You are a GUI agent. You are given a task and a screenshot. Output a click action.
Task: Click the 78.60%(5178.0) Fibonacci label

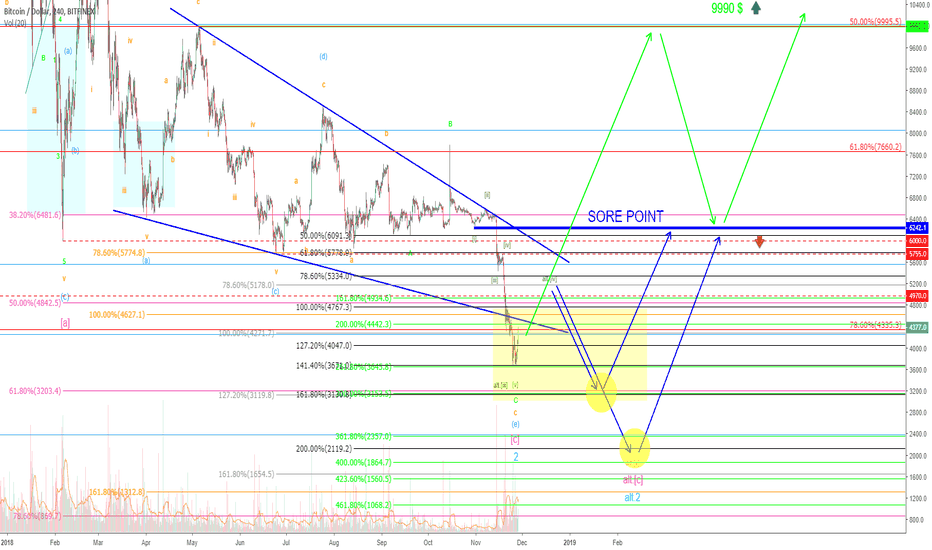(248, 285)
